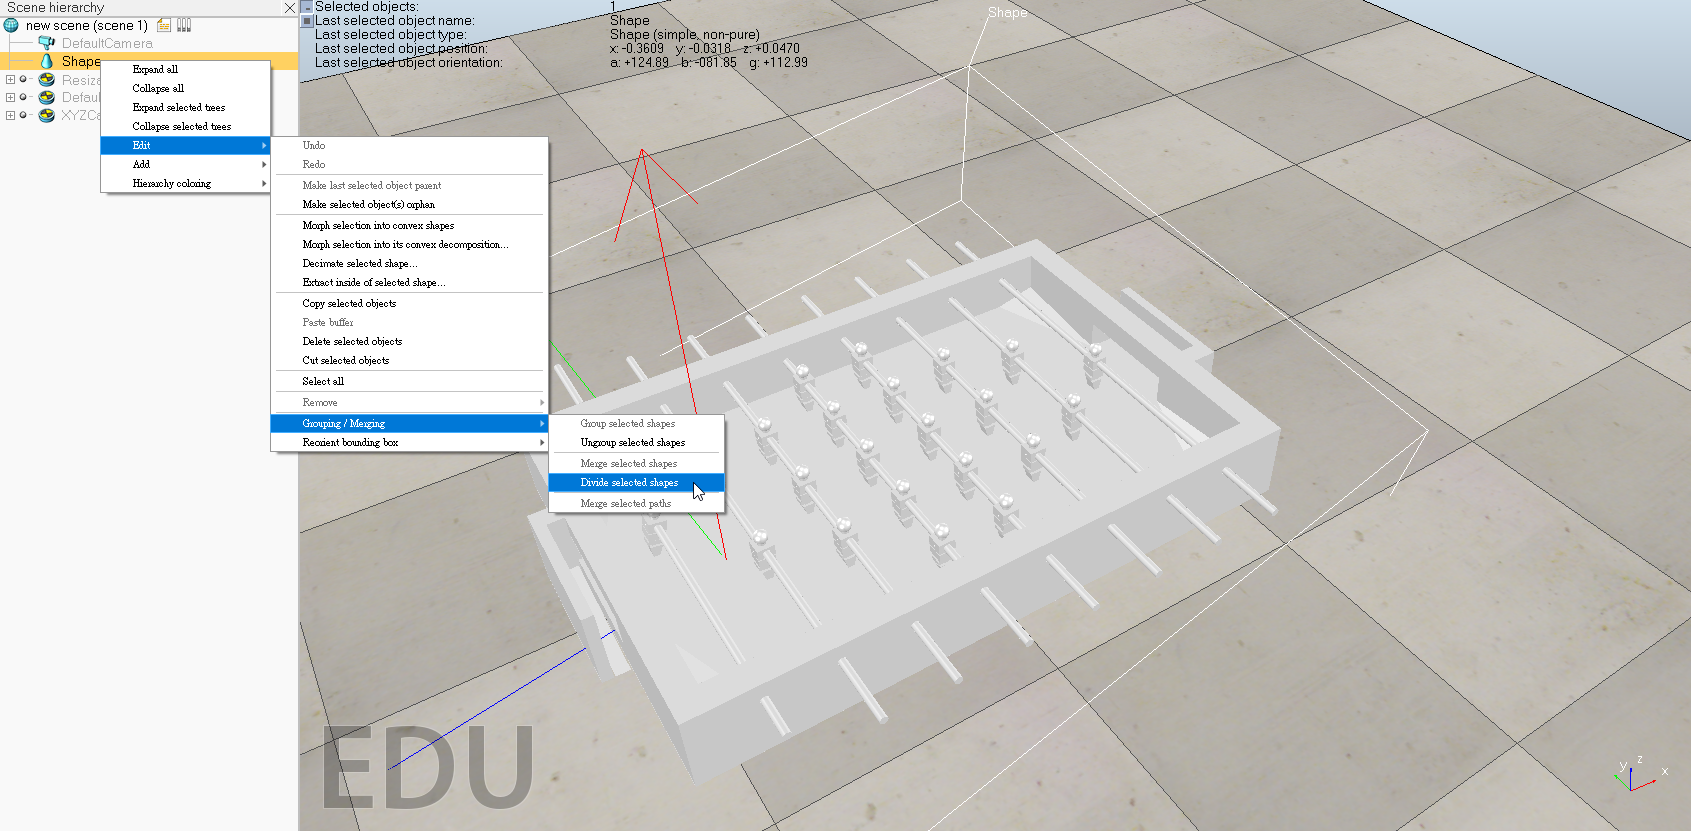Expand the Resizable tree node
1691x831 pixels.
(x=10, y=80)
